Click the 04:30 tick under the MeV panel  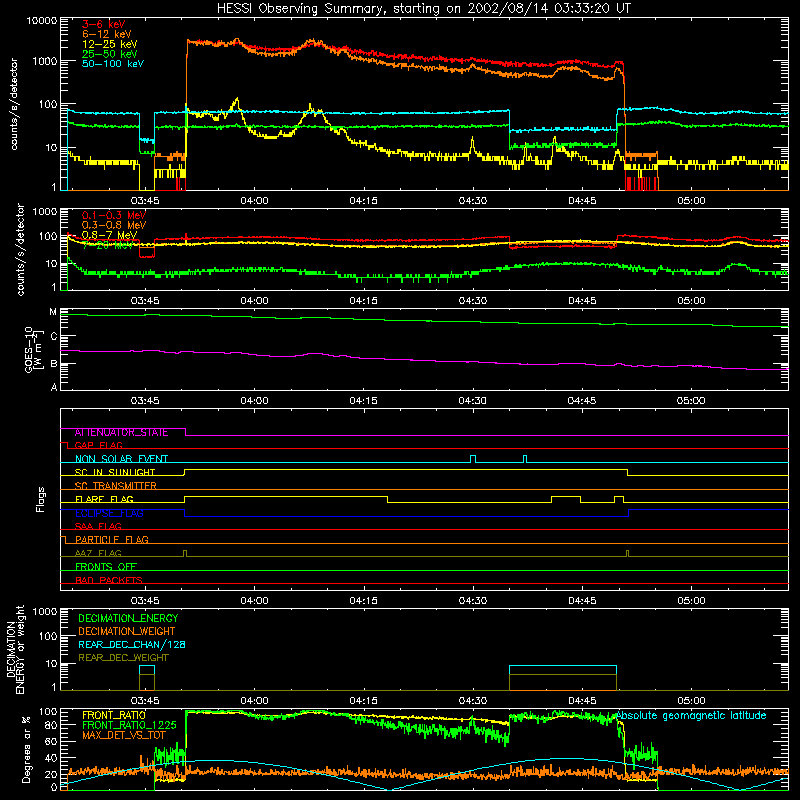tap(472, 301)
